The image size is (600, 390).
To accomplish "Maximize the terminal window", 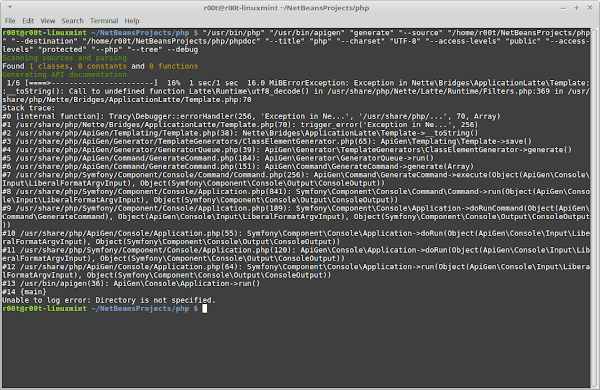I will click(576, 8).
